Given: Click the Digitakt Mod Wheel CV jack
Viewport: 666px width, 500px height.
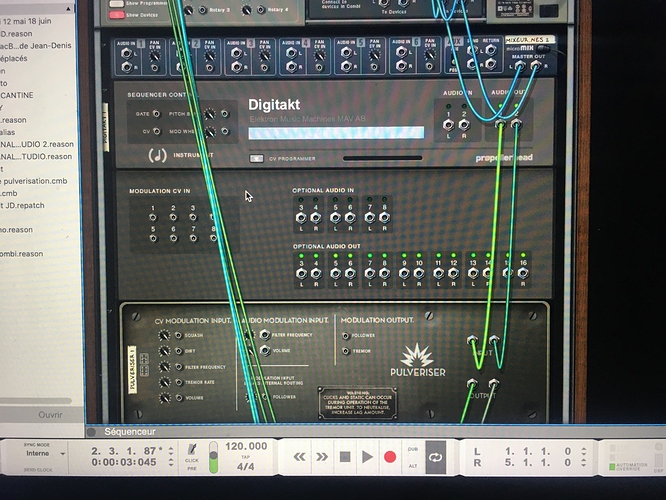Looking at the screenshot, I should click(x=225, y=131).
